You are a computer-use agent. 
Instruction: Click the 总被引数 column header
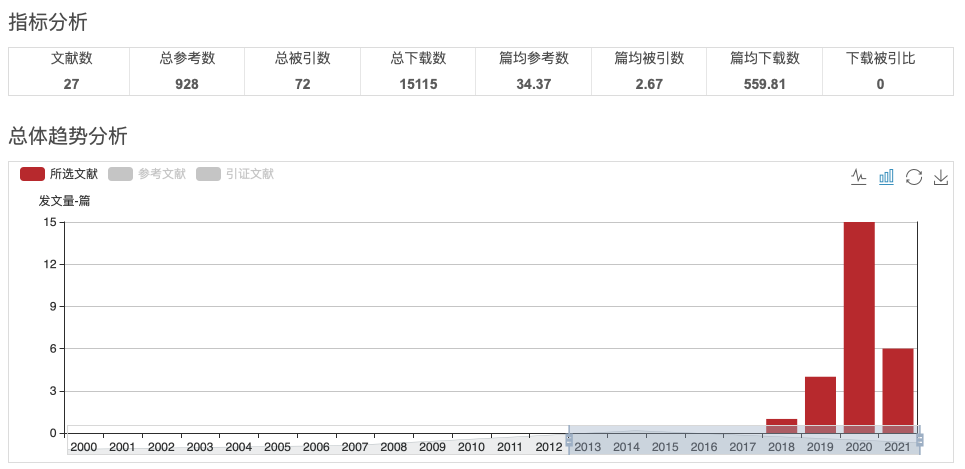302,59
